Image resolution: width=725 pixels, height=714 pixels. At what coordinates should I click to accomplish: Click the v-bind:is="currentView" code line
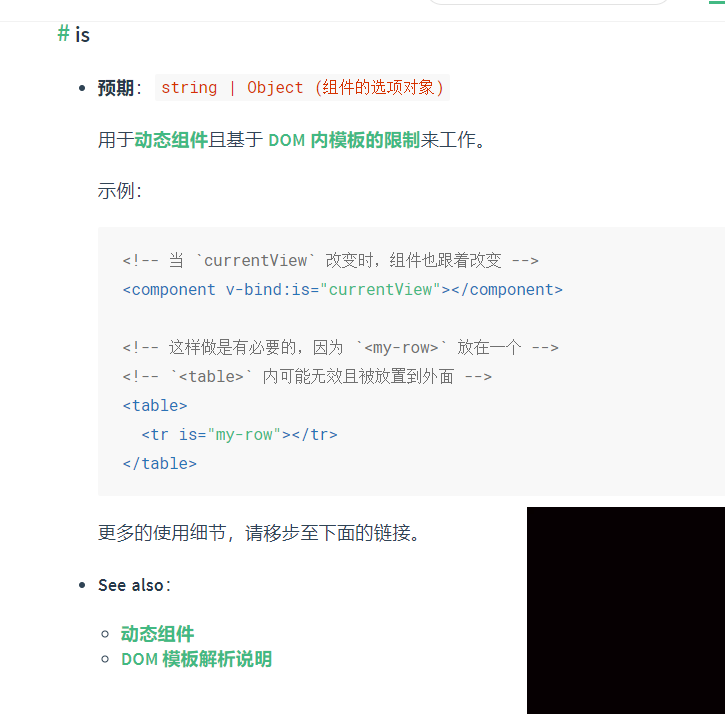(x=343, y=289)
